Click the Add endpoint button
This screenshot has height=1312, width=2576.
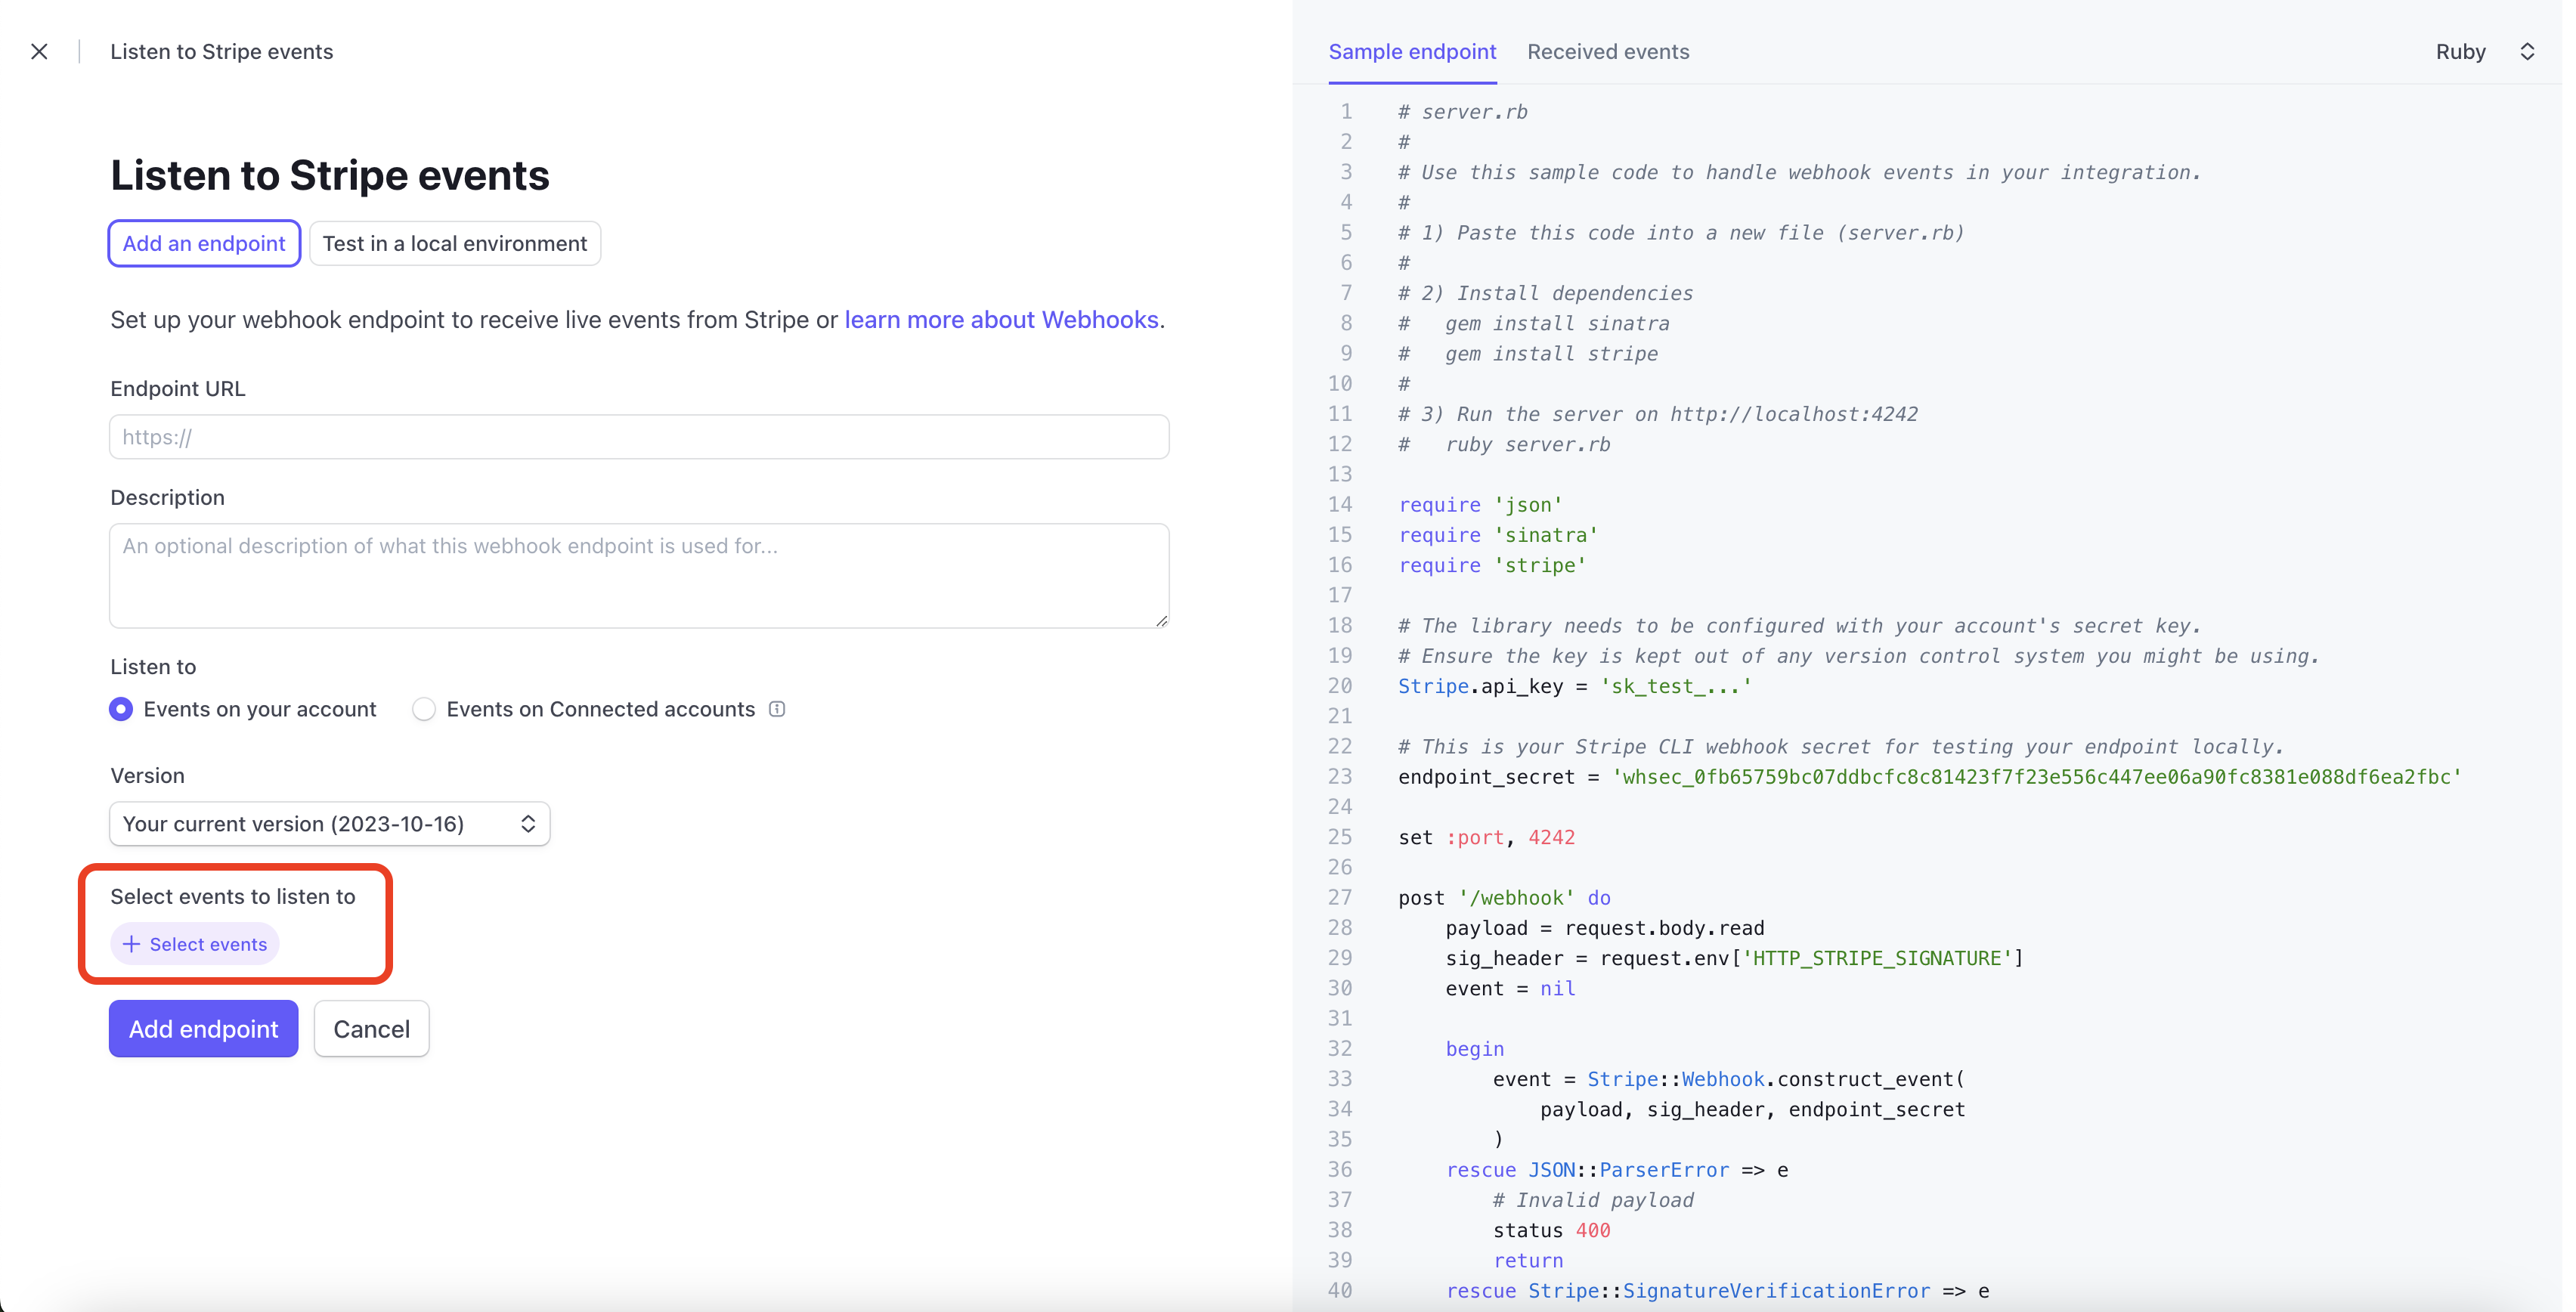204,1029
